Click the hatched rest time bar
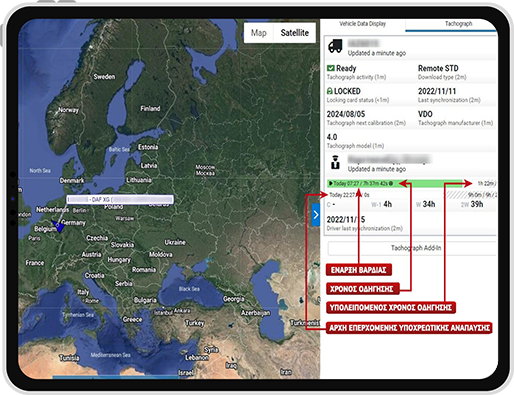The width and height of the screenshot is (514, 395). [x=471, y=195]
